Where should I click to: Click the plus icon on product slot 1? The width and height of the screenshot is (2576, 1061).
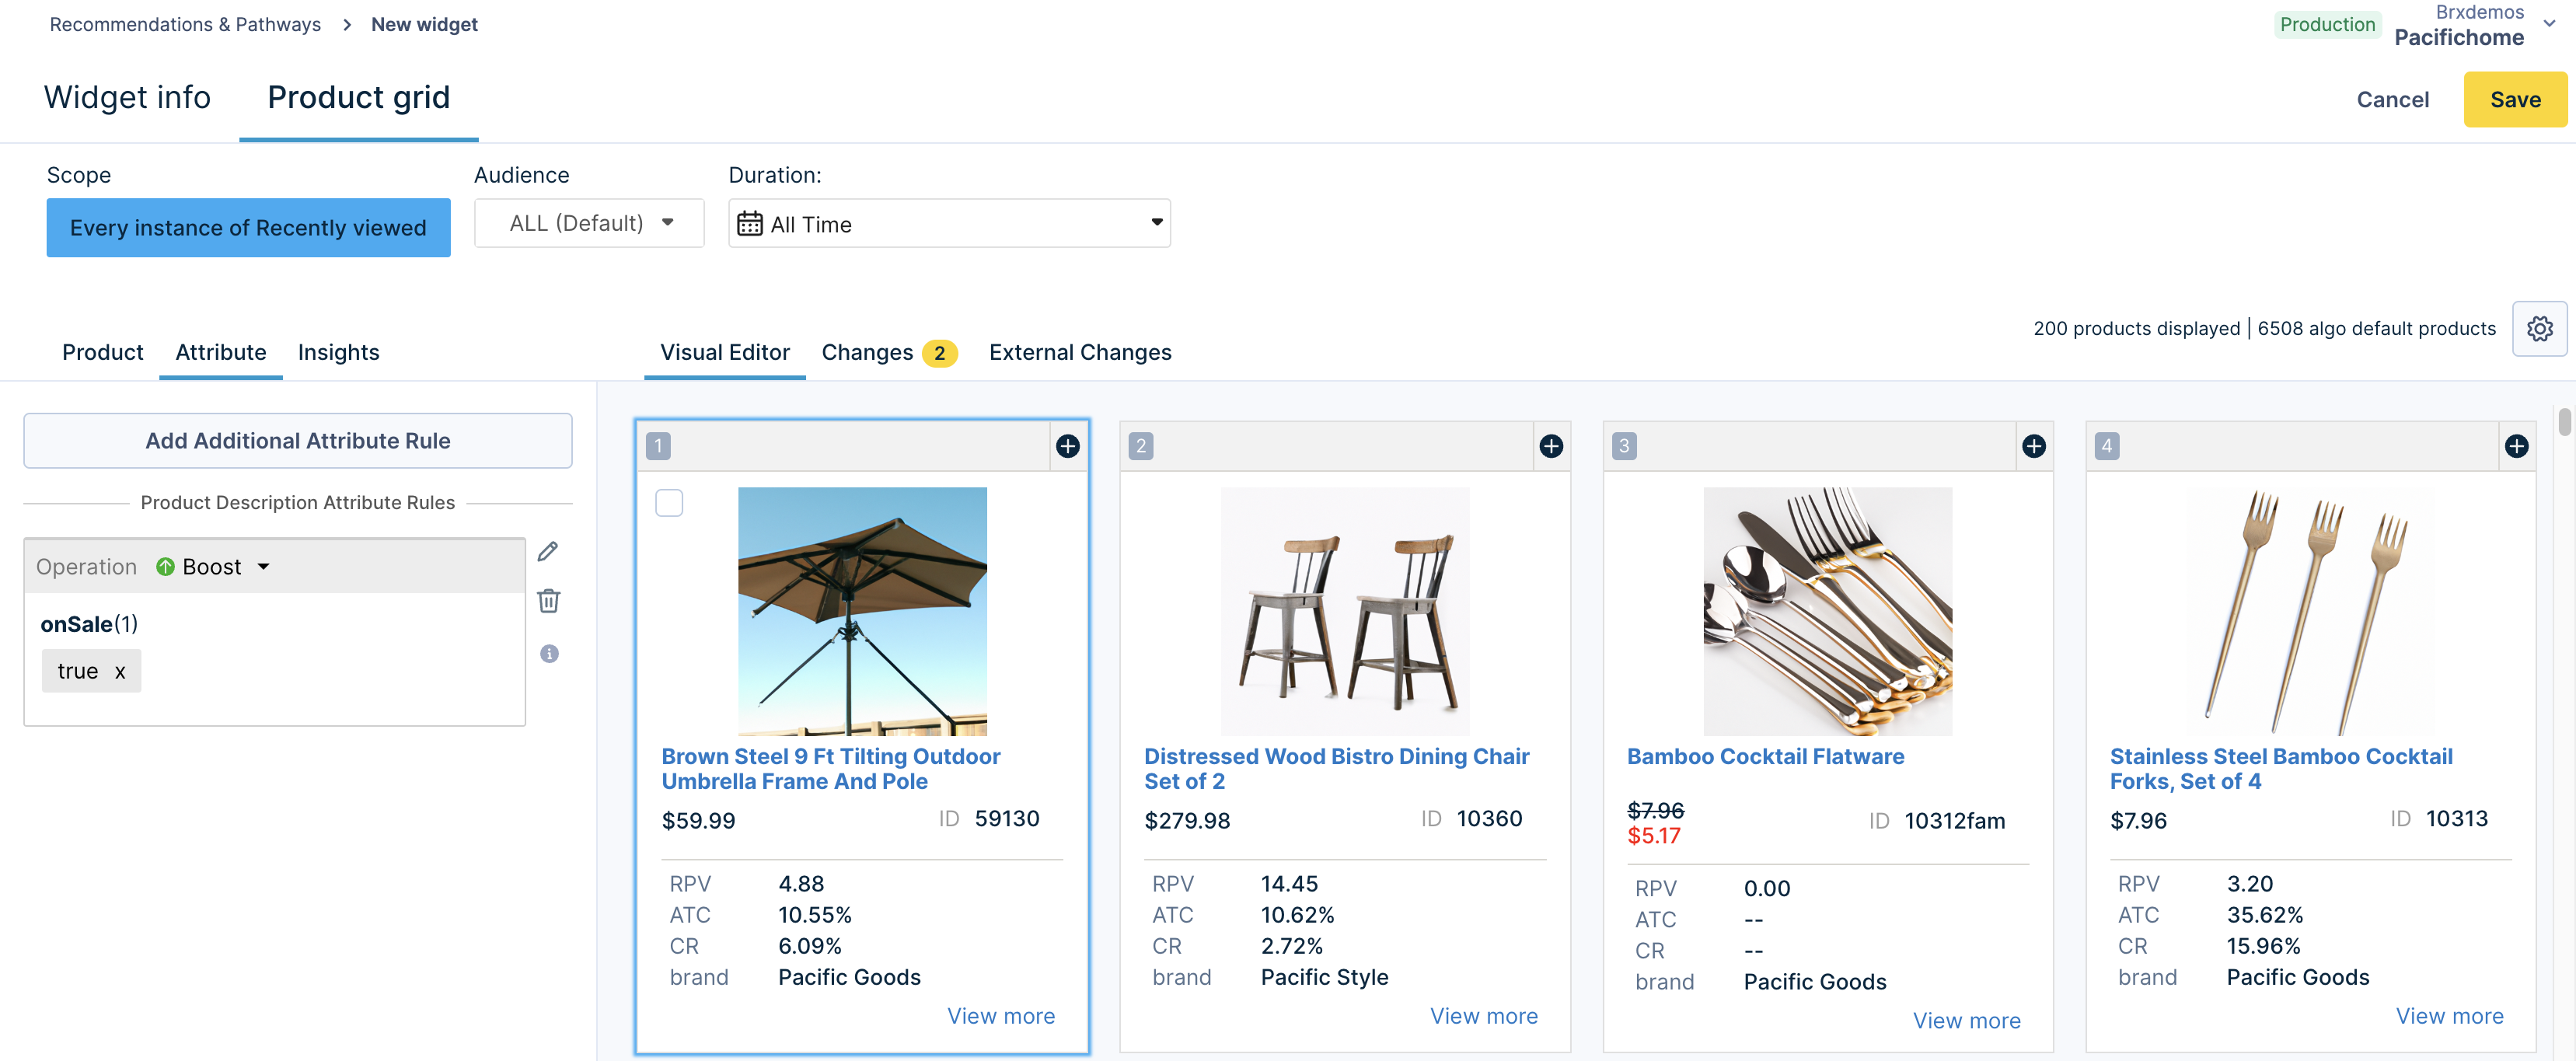[x=1067, y=446]
